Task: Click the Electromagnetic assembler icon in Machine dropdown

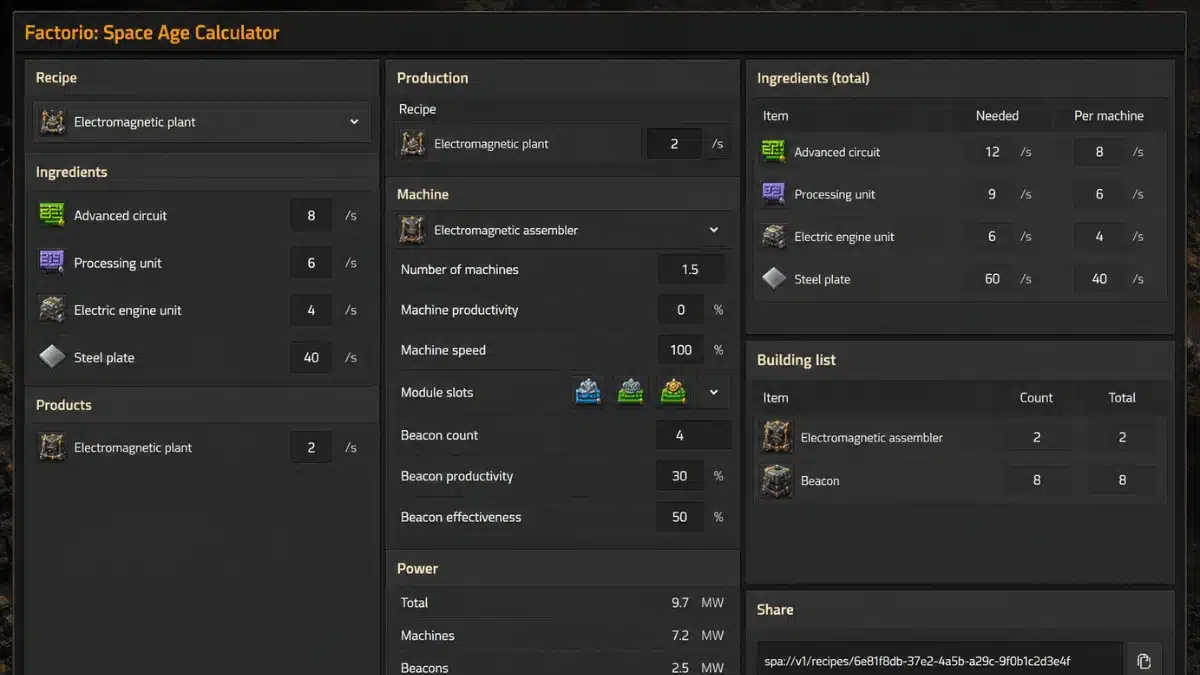Action: 413,230
